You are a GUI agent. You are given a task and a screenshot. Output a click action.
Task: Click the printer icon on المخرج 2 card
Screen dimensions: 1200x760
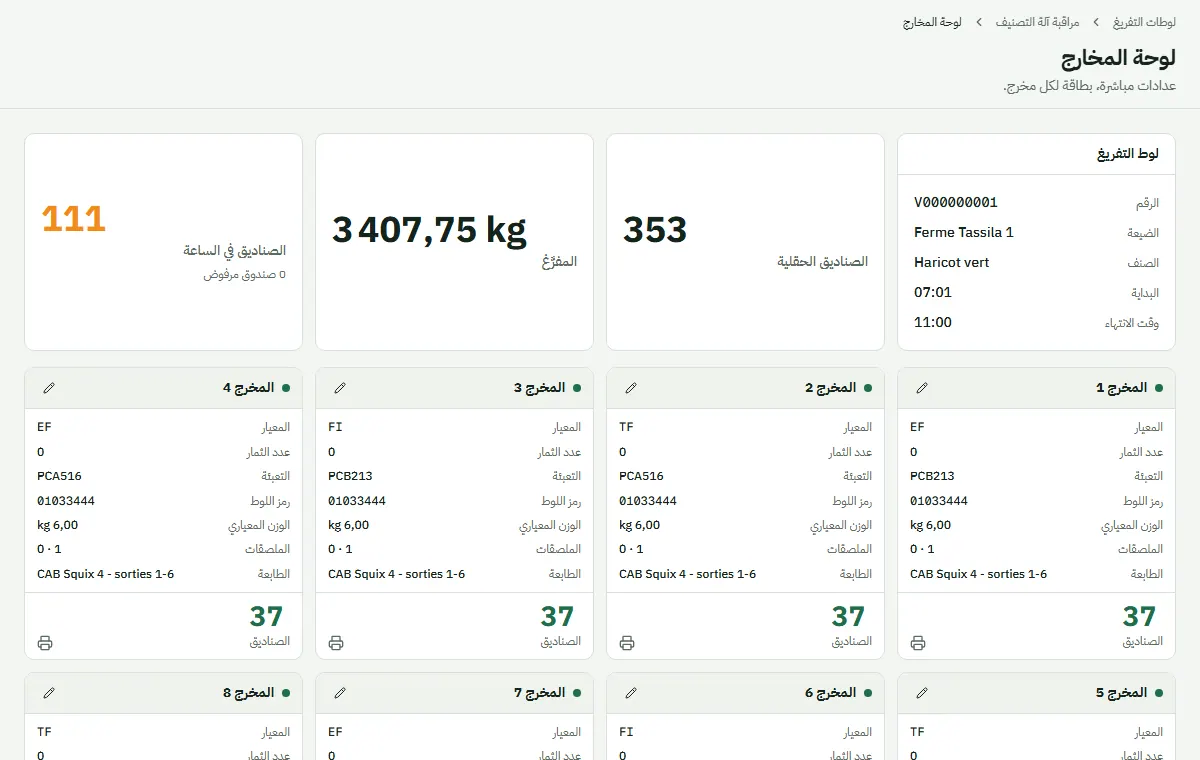coord(627,643)
